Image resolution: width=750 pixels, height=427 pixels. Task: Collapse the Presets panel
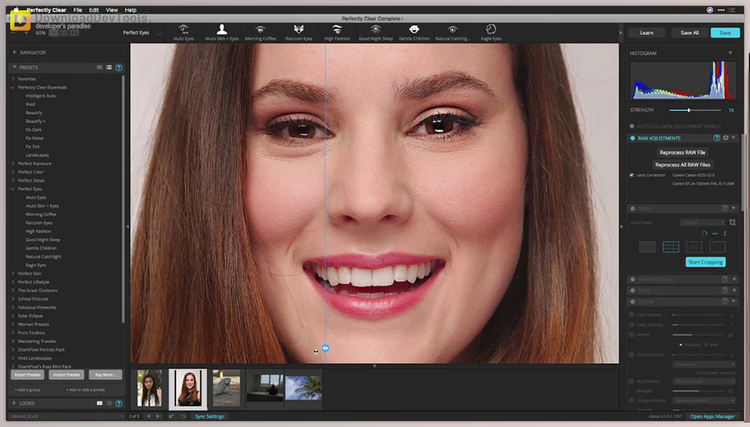tap(14, 67)
